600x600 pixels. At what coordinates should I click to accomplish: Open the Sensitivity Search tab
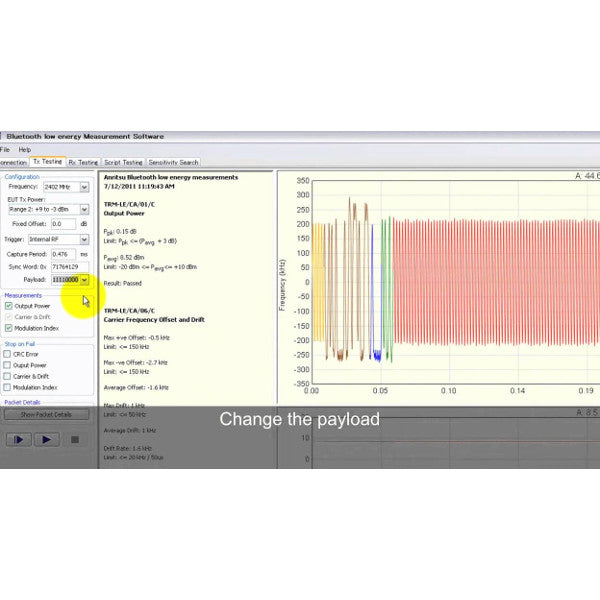pyautogui.click(x=174, y=161)
